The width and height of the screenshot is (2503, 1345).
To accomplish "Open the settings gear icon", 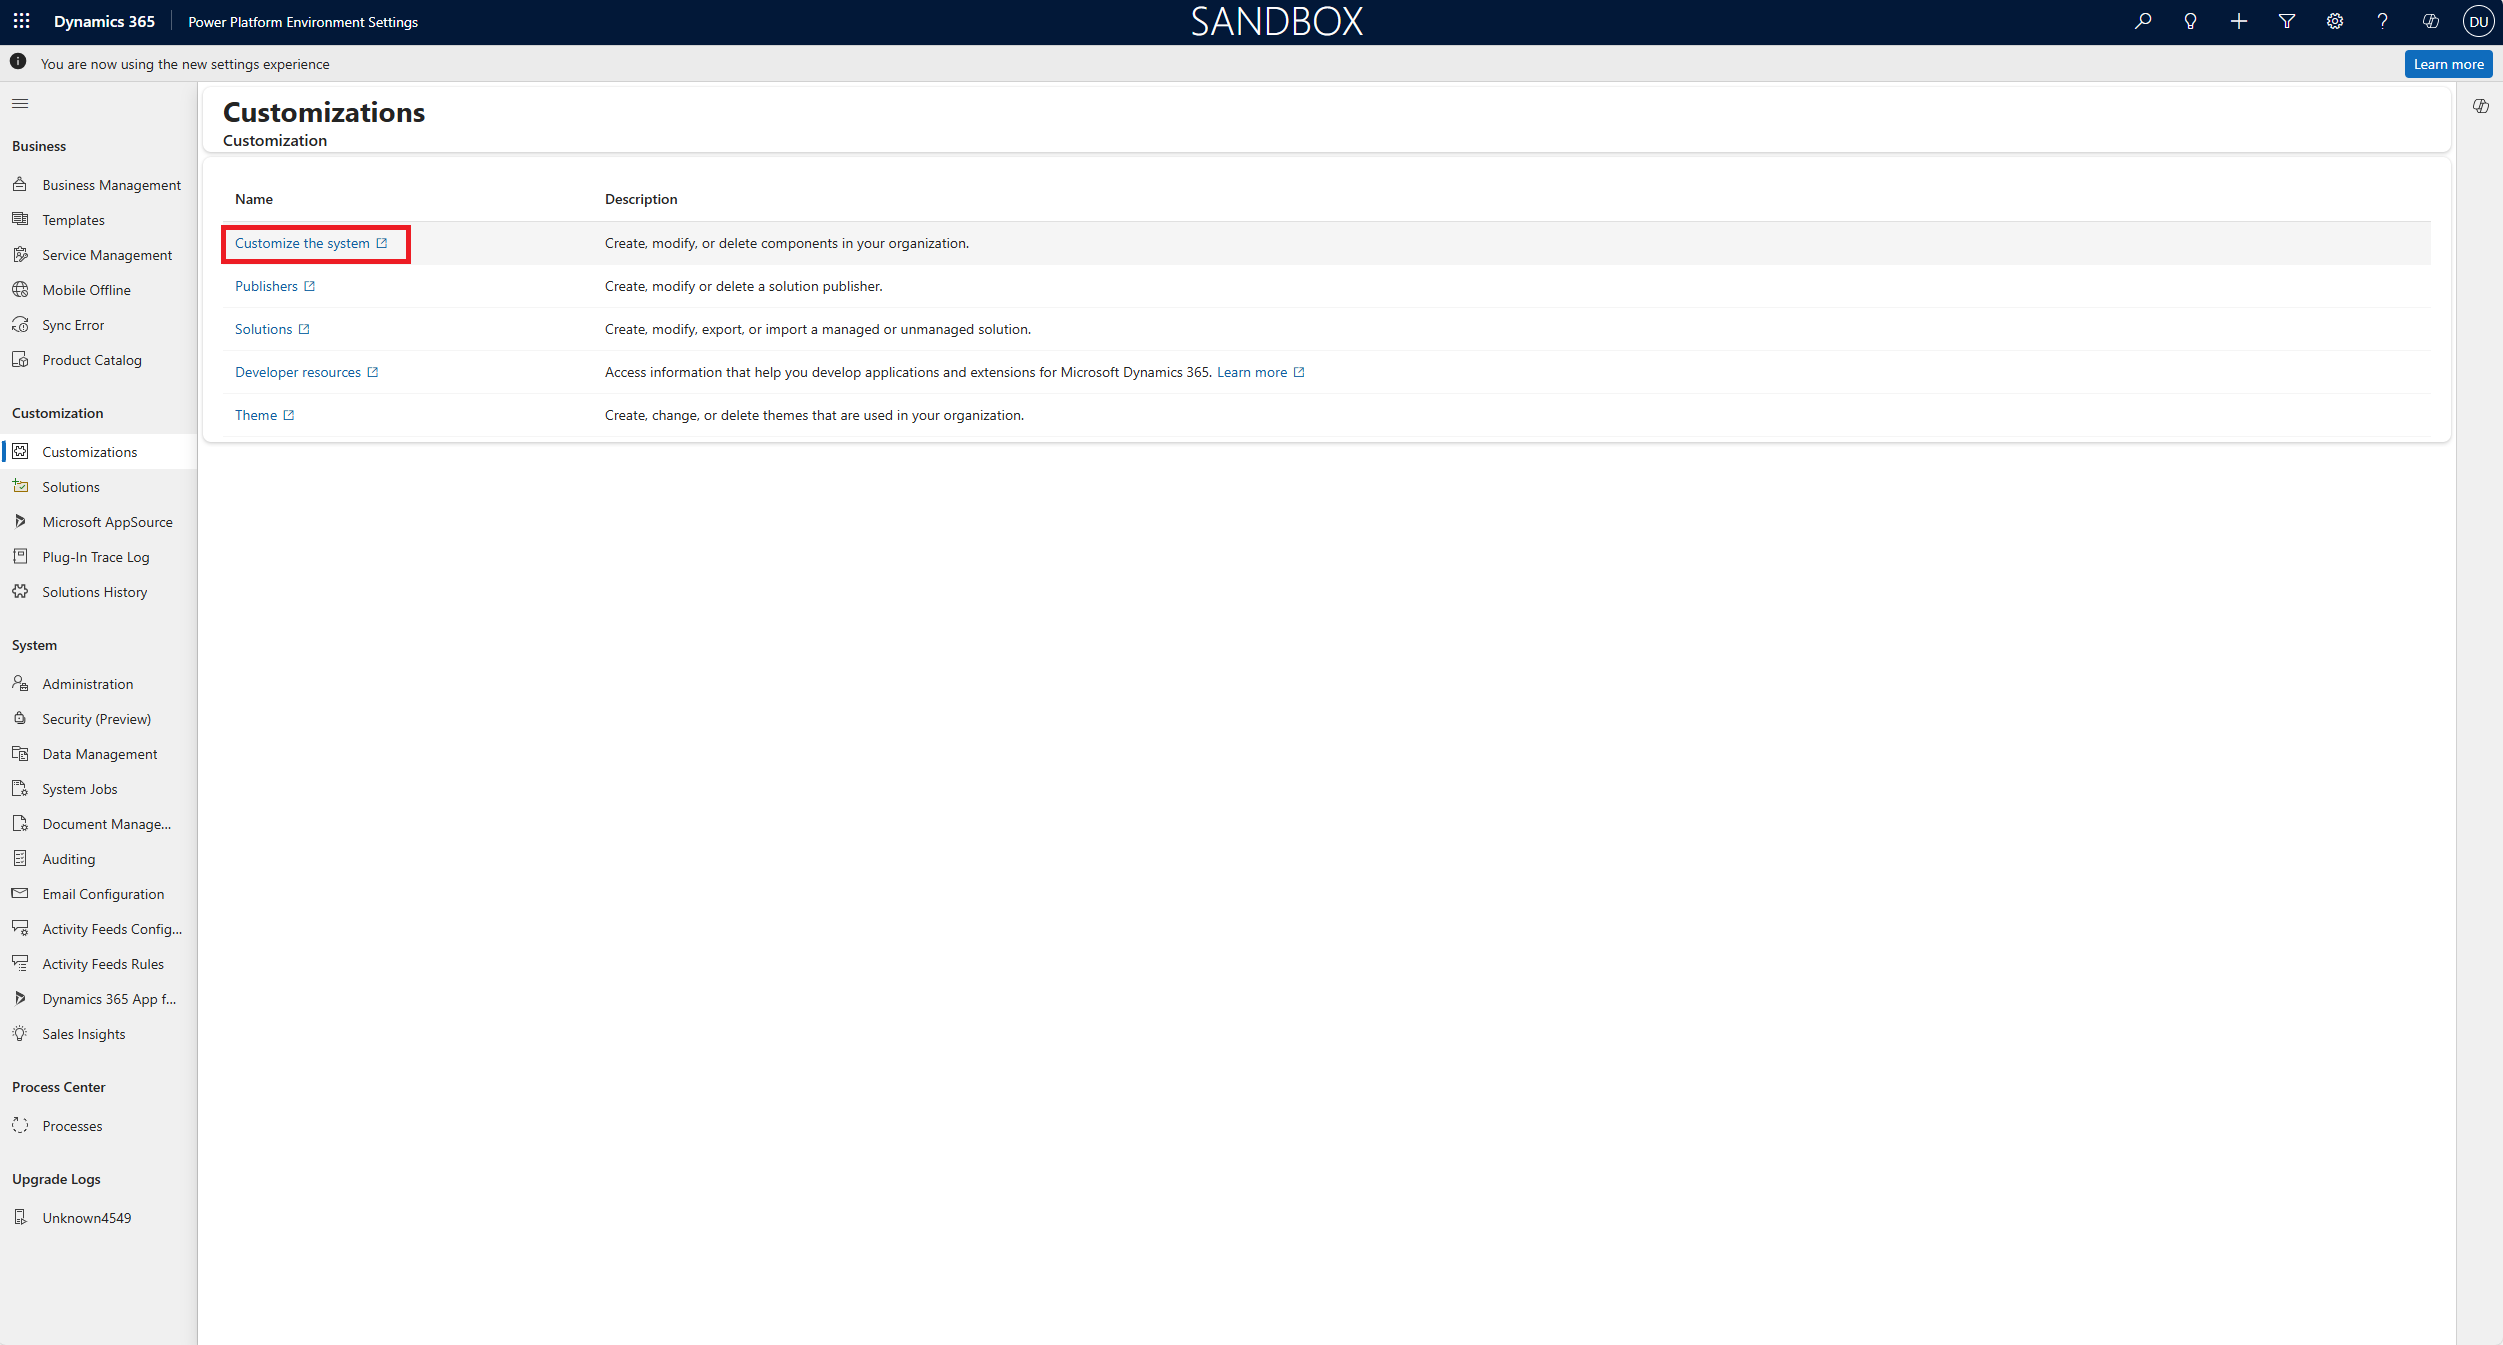I will (x=2334, y=21).
